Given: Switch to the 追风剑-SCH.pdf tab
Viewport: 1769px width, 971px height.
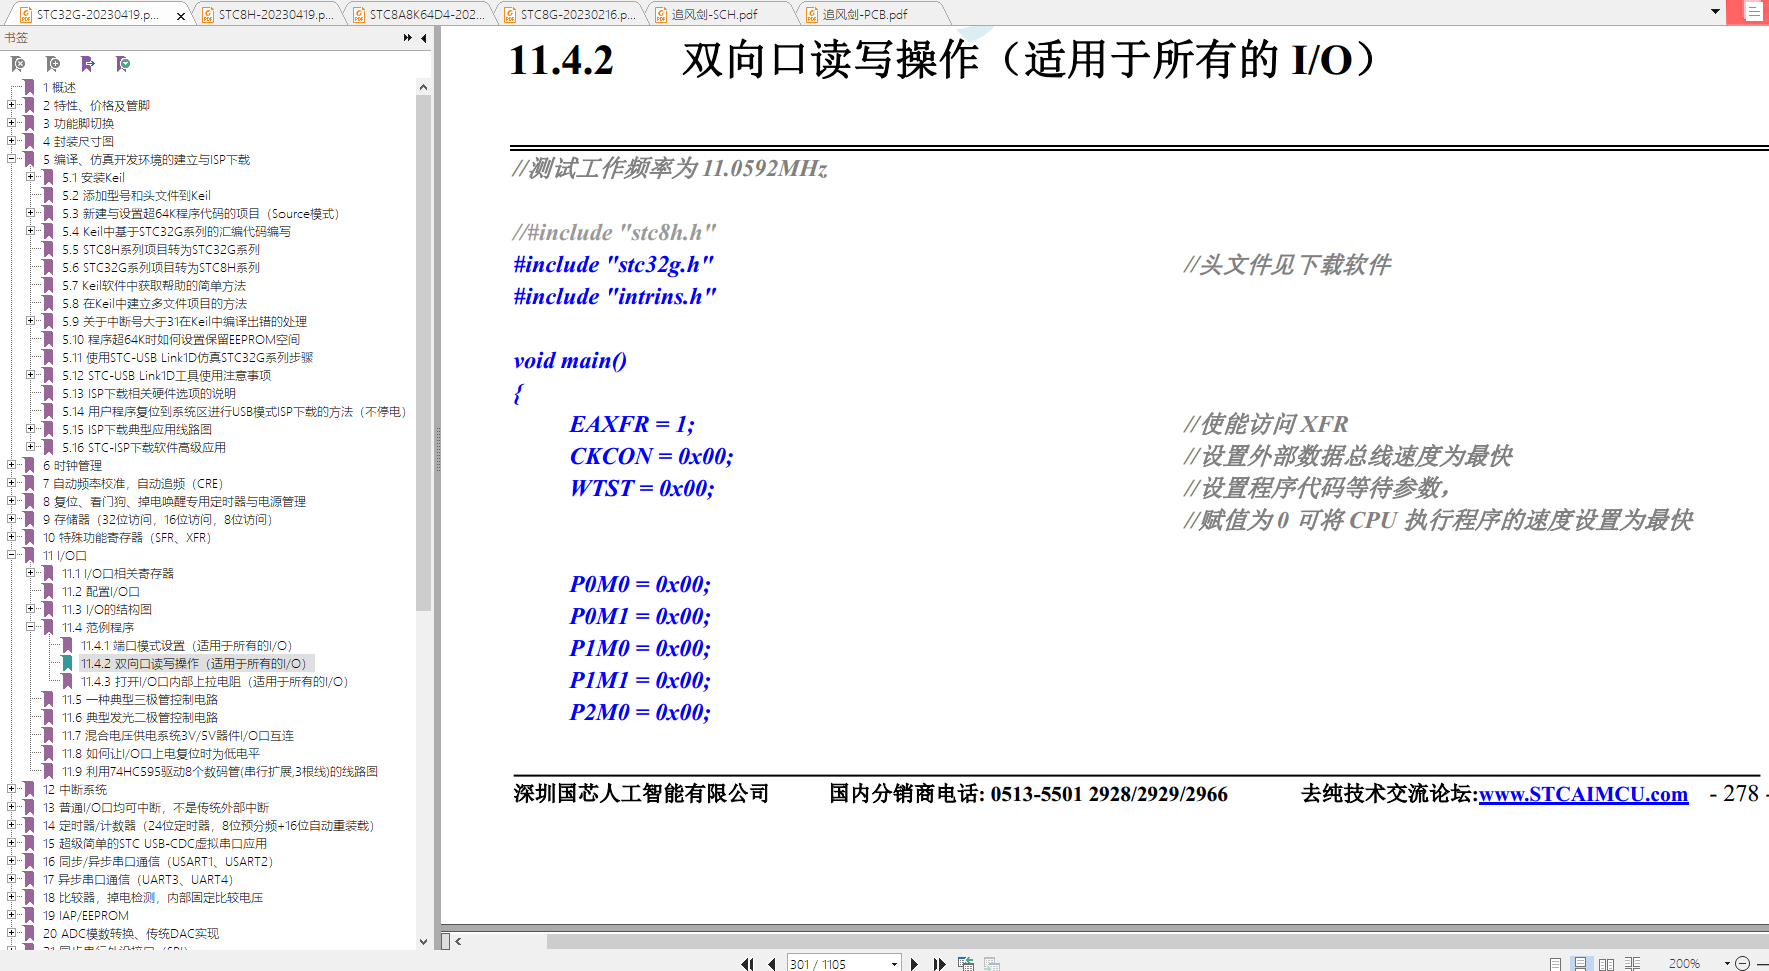Looking at the screenshot, I should [x=720, y=14].
